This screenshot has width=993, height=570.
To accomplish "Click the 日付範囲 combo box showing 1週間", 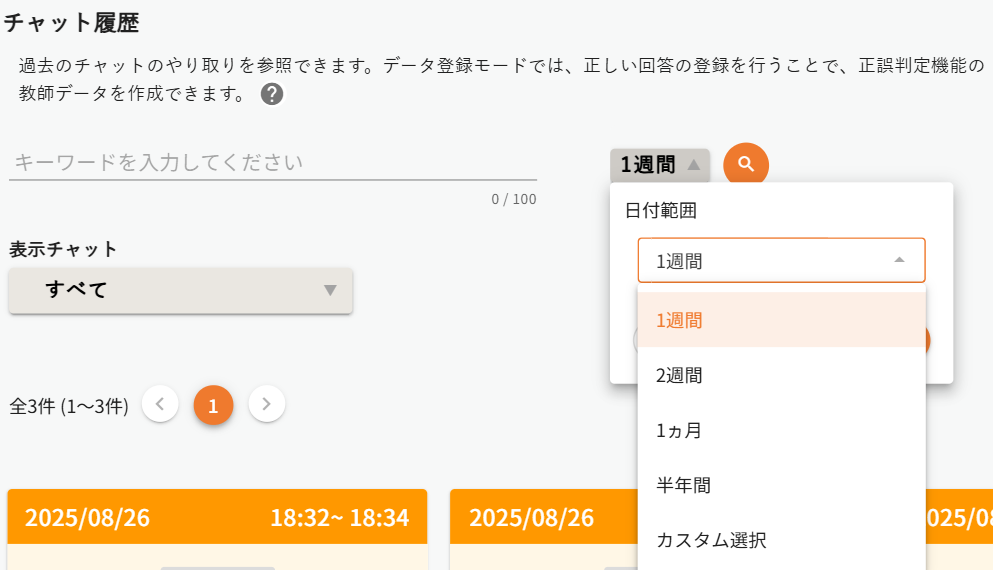I will [780, 260].
